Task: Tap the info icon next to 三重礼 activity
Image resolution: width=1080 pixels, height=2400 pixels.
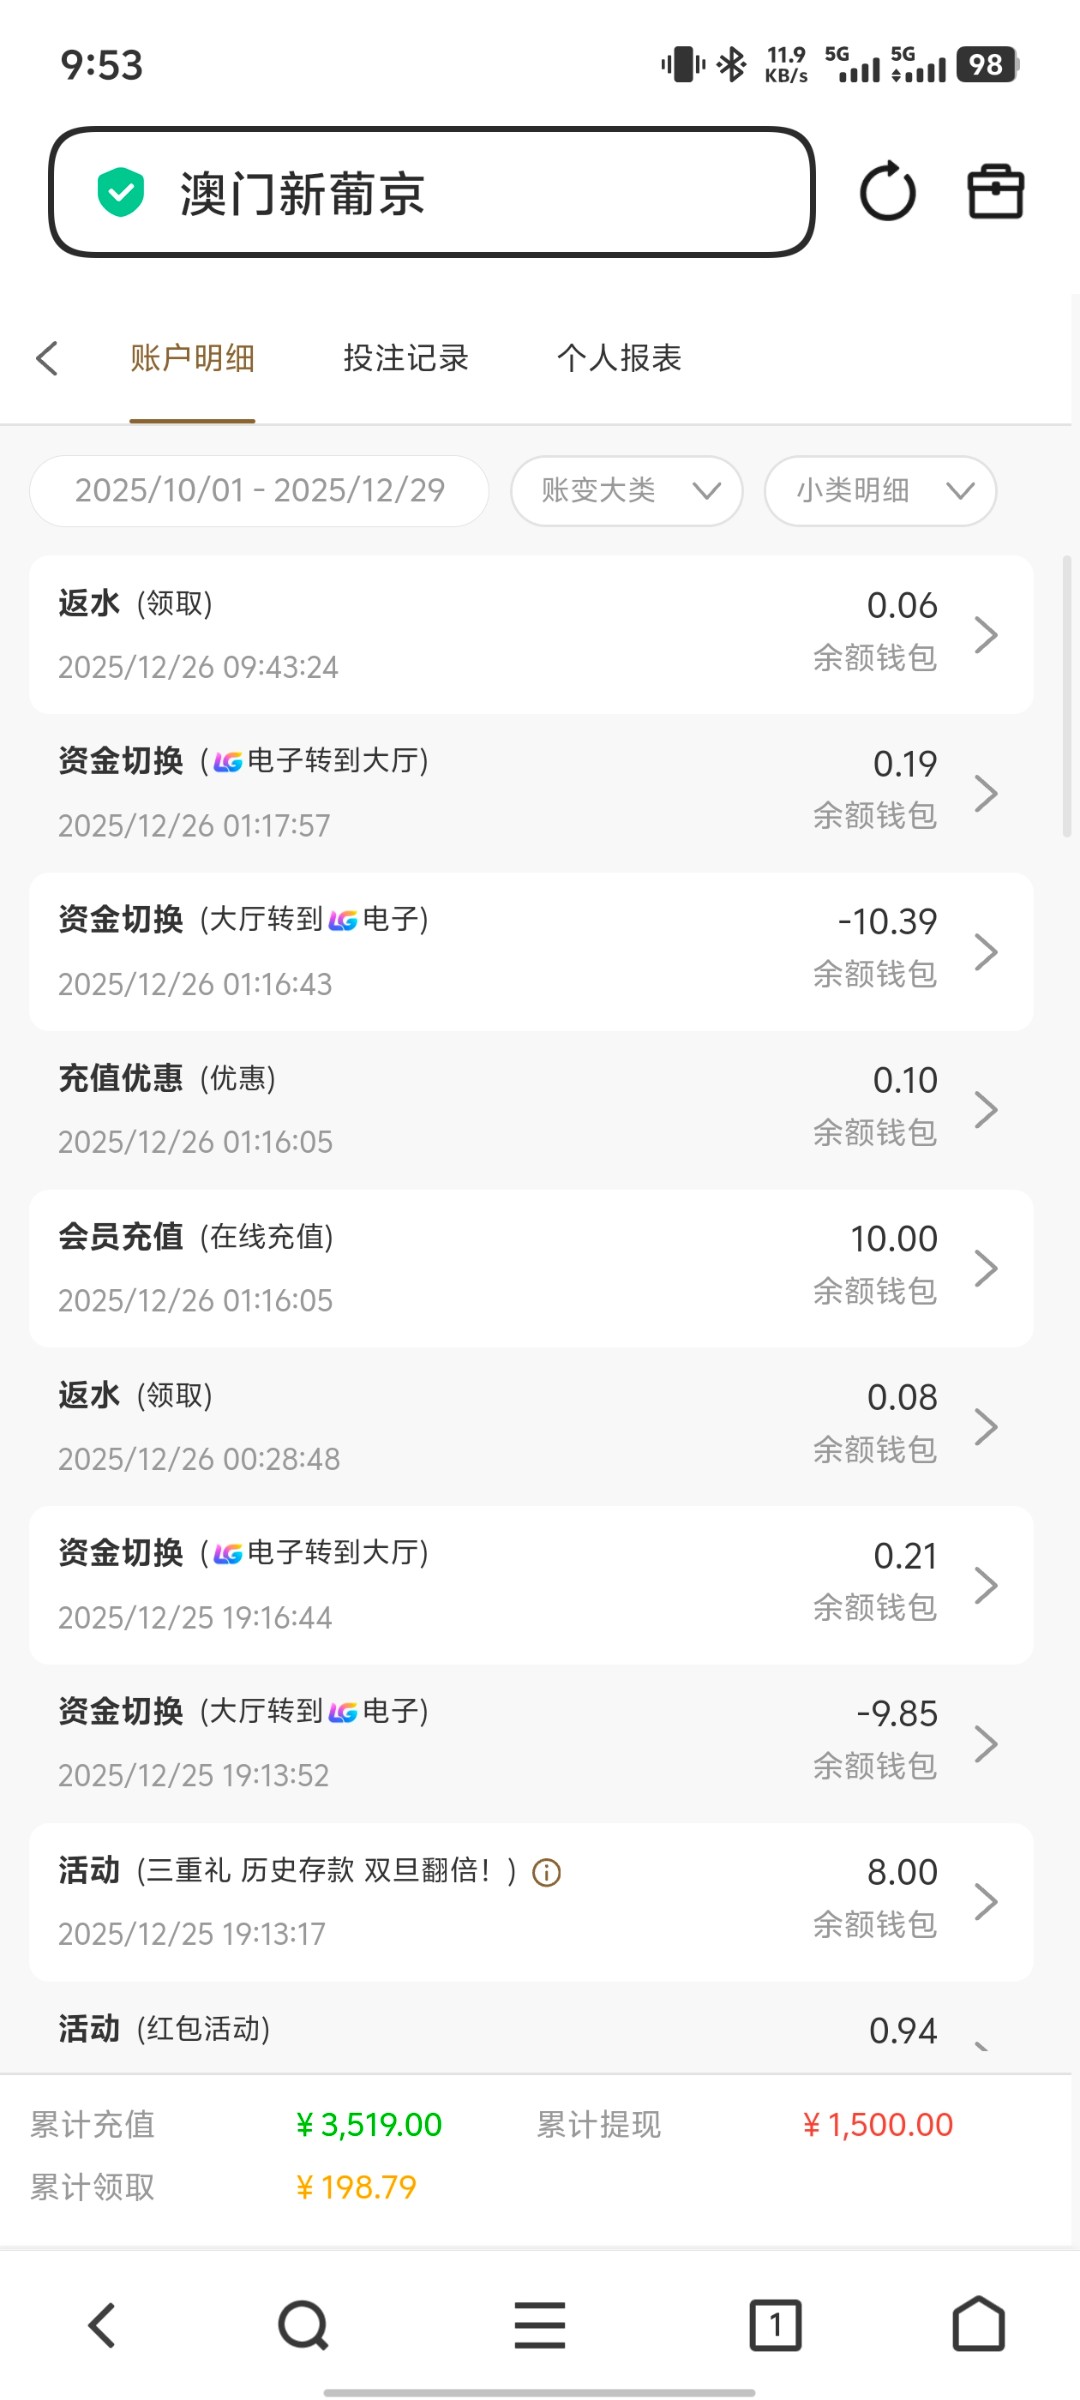Action: (x=547, y=1872)
